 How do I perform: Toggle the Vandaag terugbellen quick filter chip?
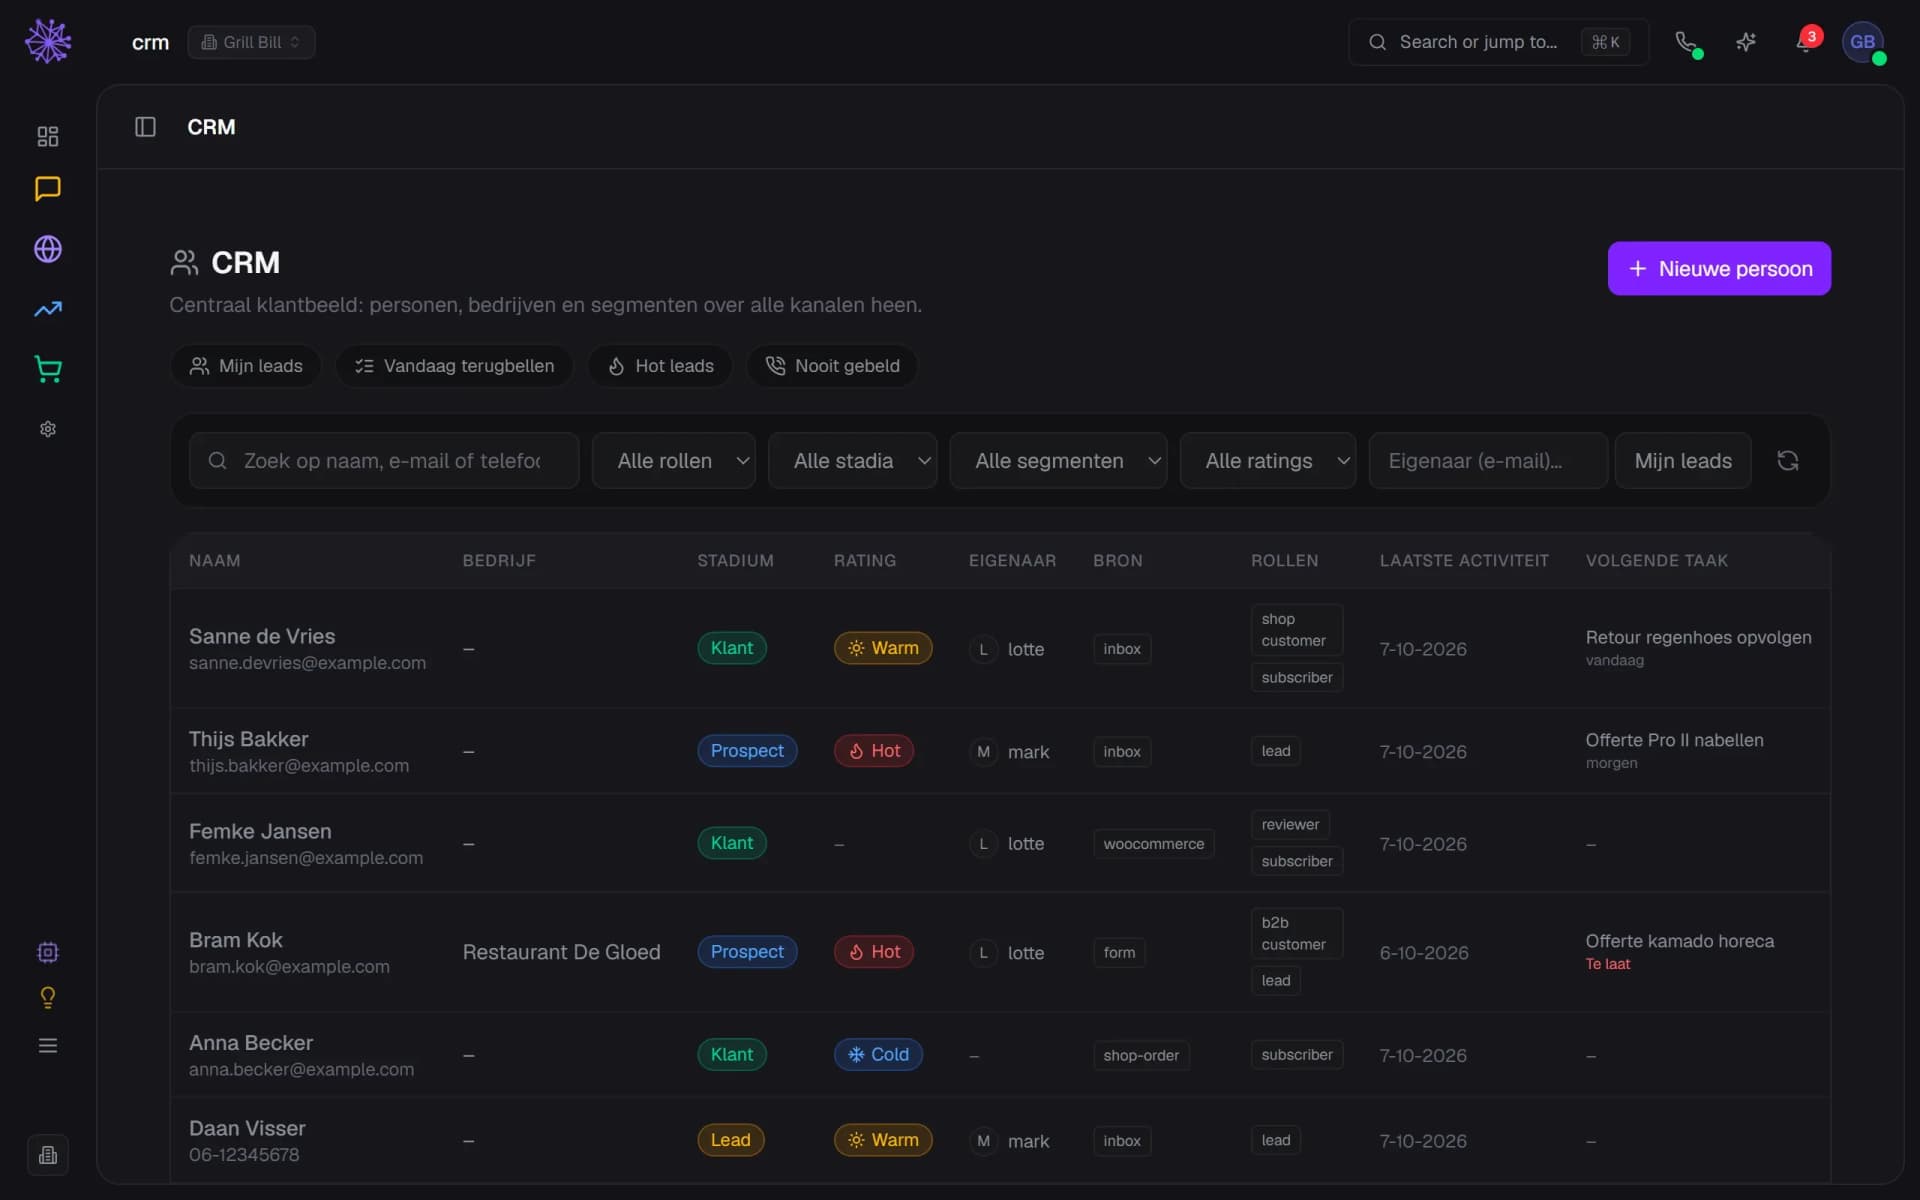point(454,366)
